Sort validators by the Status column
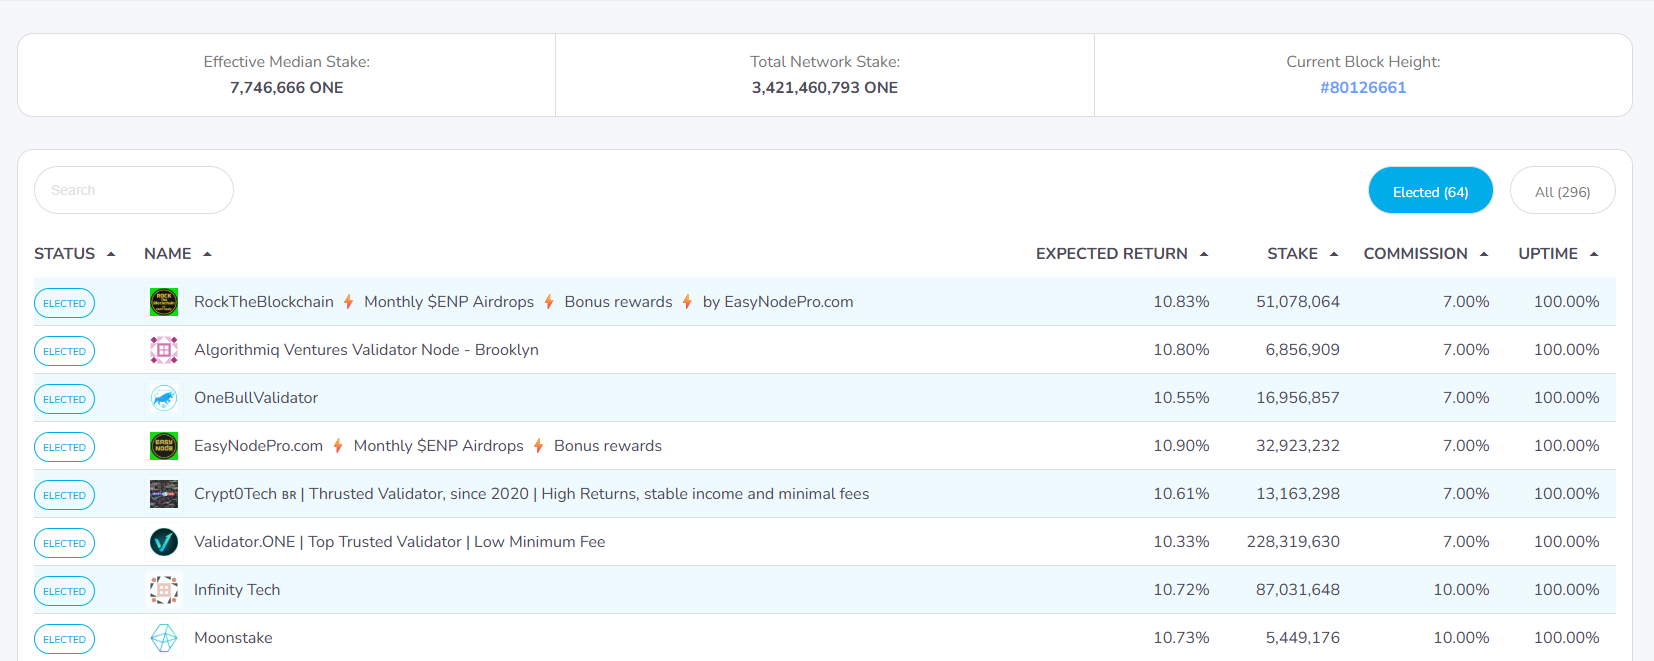1654x661 pixels. [x=74, y=254]
